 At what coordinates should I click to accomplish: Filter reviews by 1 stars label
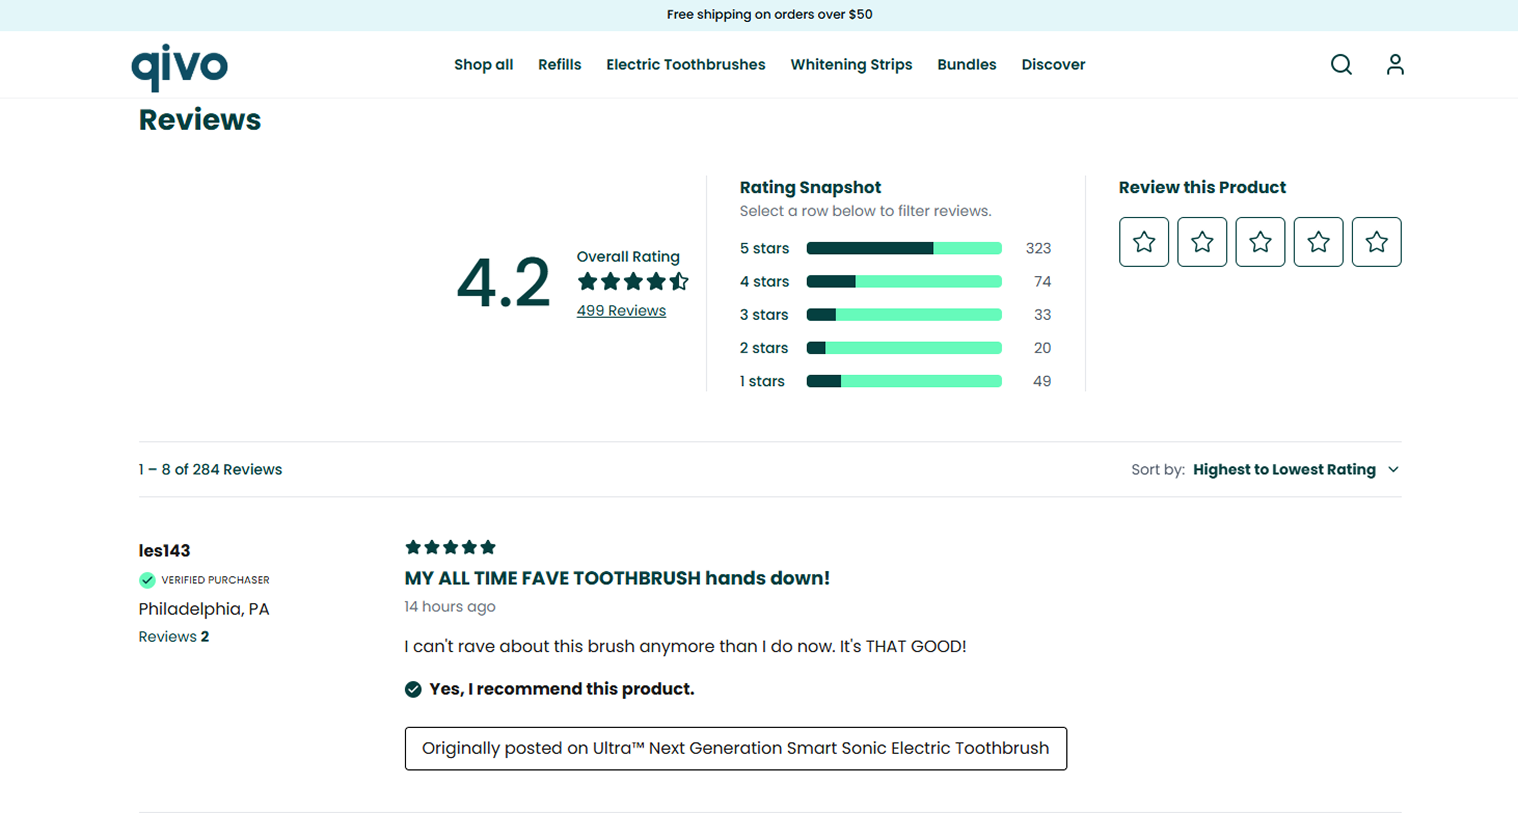pos(762,381)
